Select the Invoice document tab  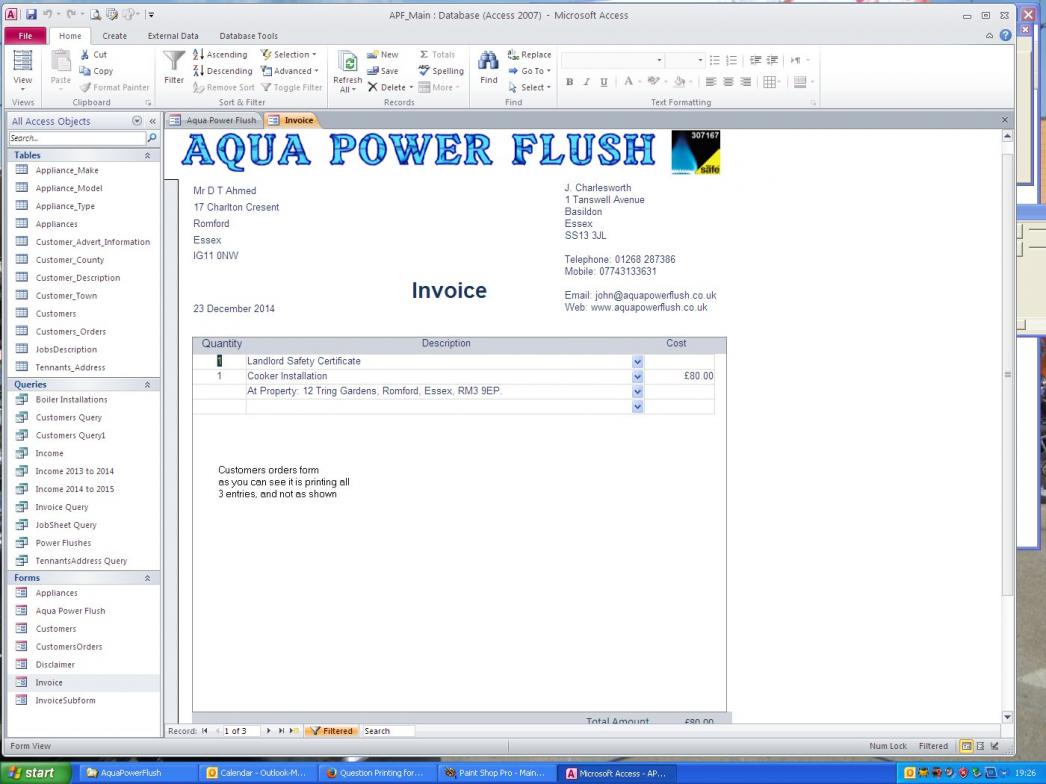(292, 120)
